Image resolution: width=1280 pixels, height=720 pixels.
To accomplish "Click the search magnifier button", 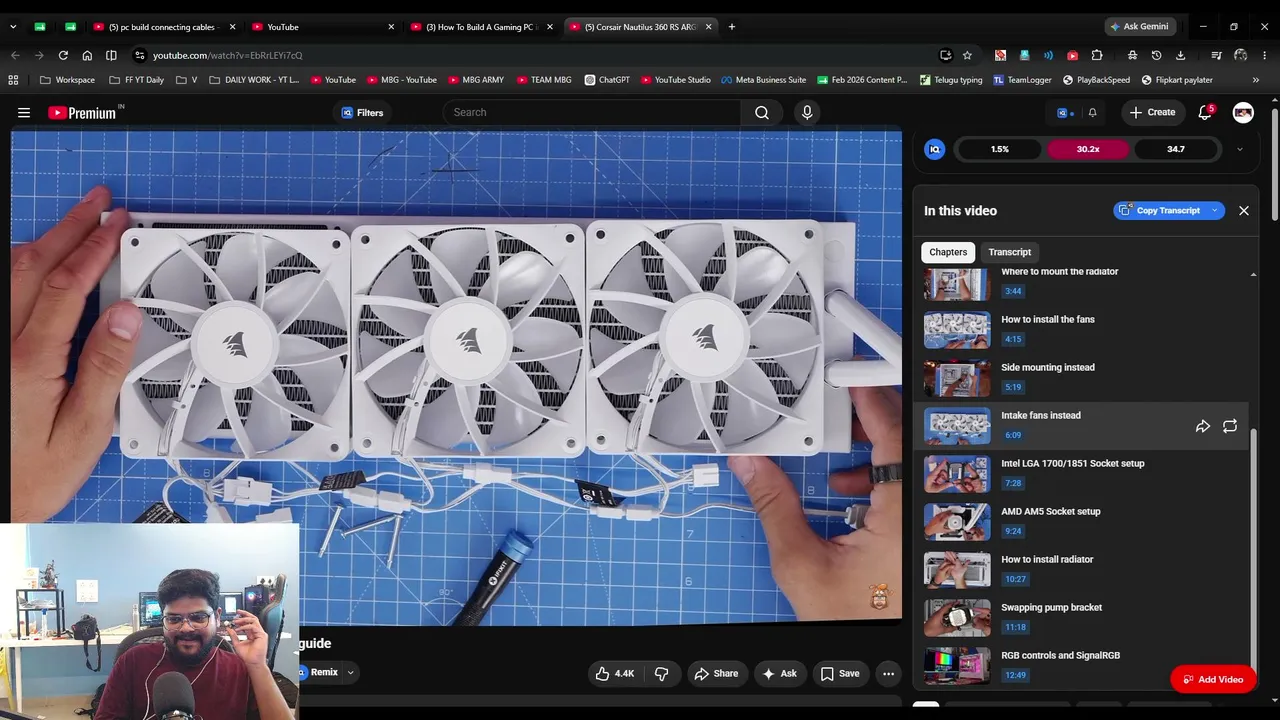I will coord(762,113).
